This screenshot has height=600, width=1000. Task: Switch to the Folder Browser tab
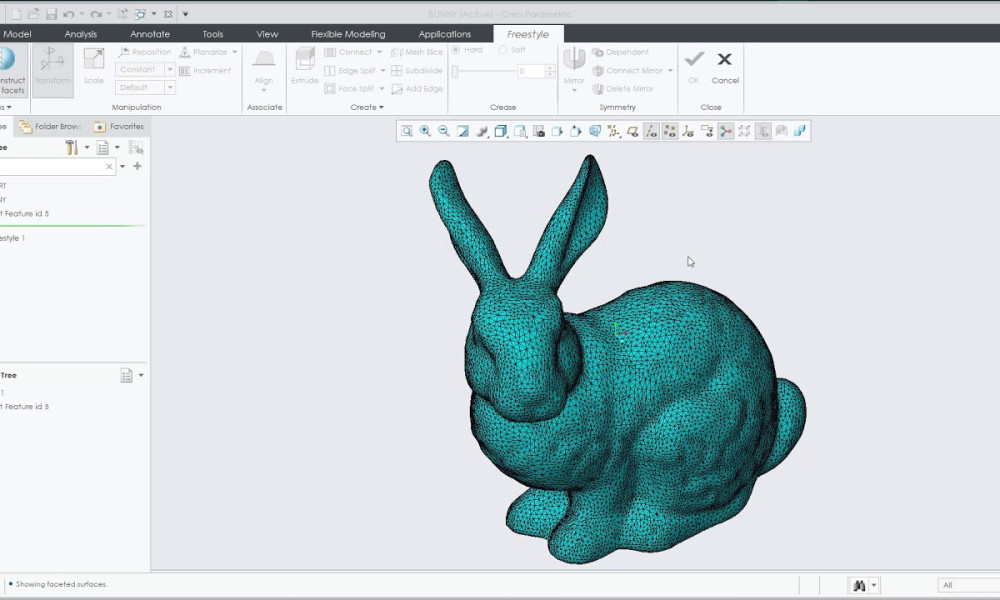[x=50, y=126]
